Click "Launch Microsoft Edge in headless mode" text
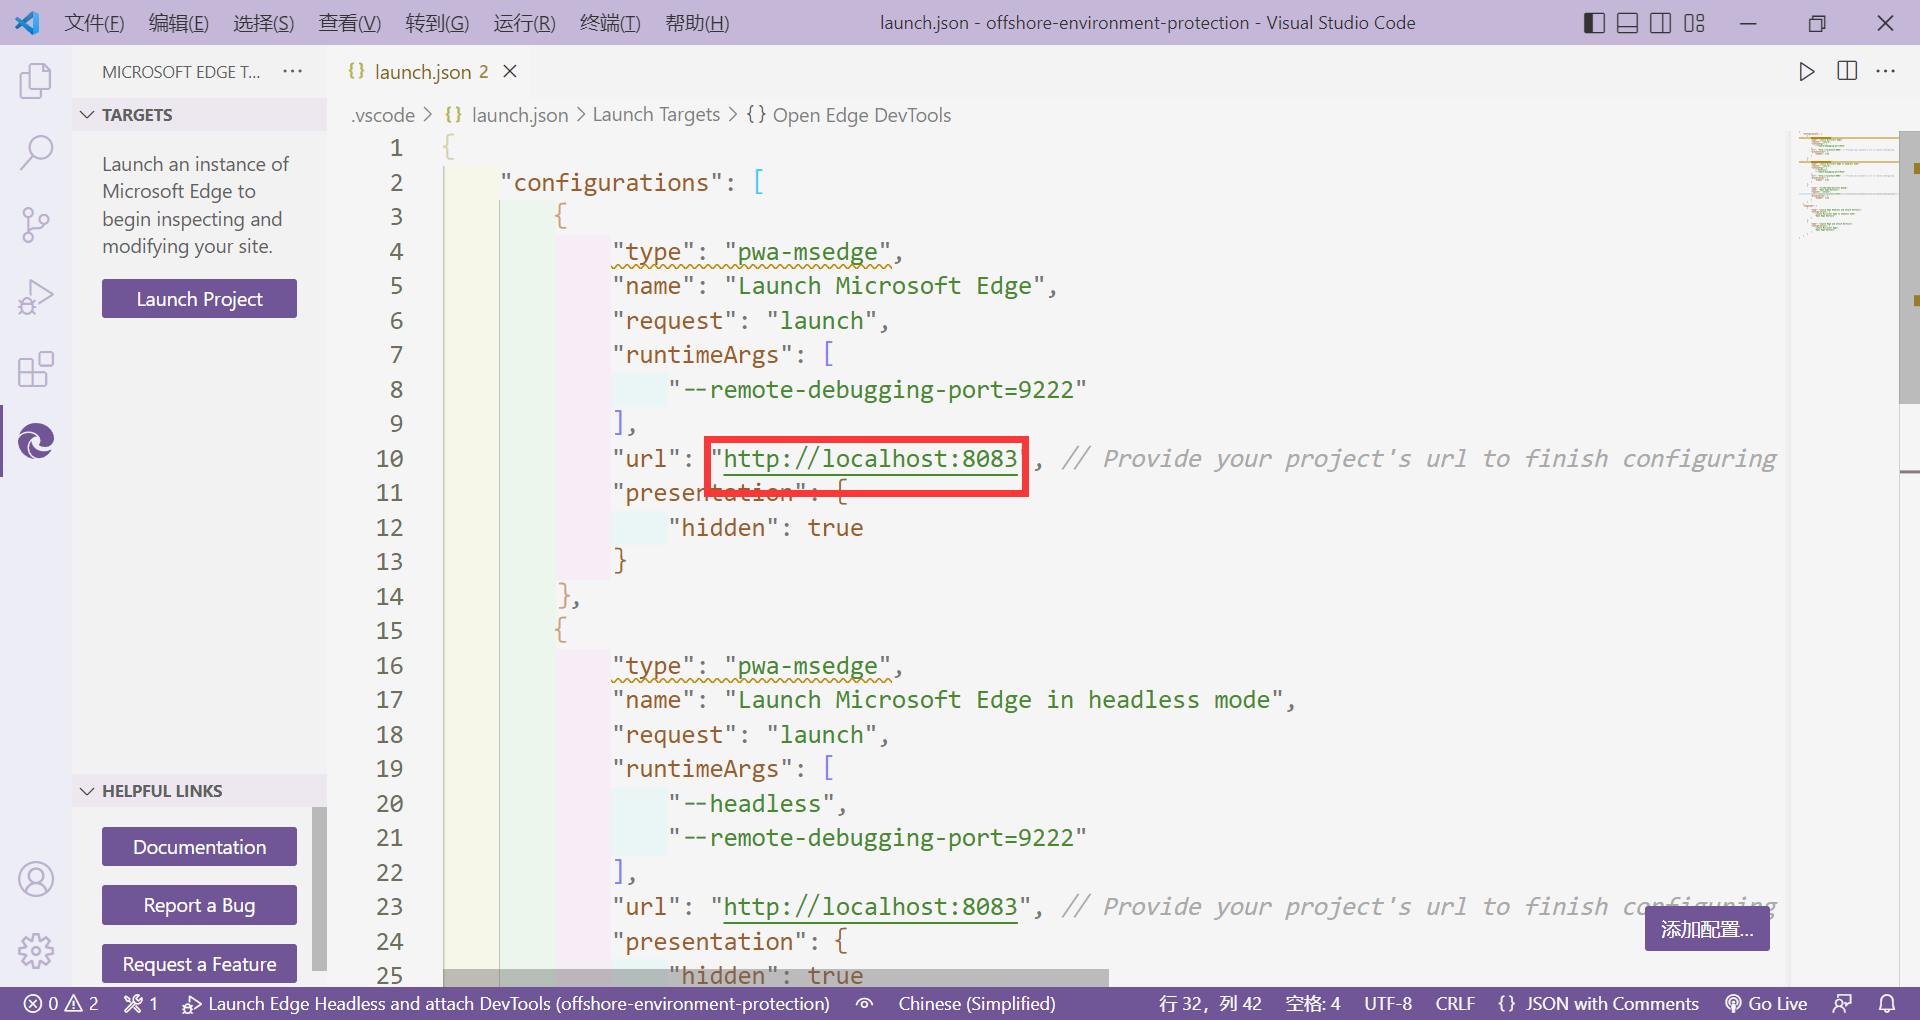This screenshot has height=1020, width=1920. click(x=1004, y=700)
